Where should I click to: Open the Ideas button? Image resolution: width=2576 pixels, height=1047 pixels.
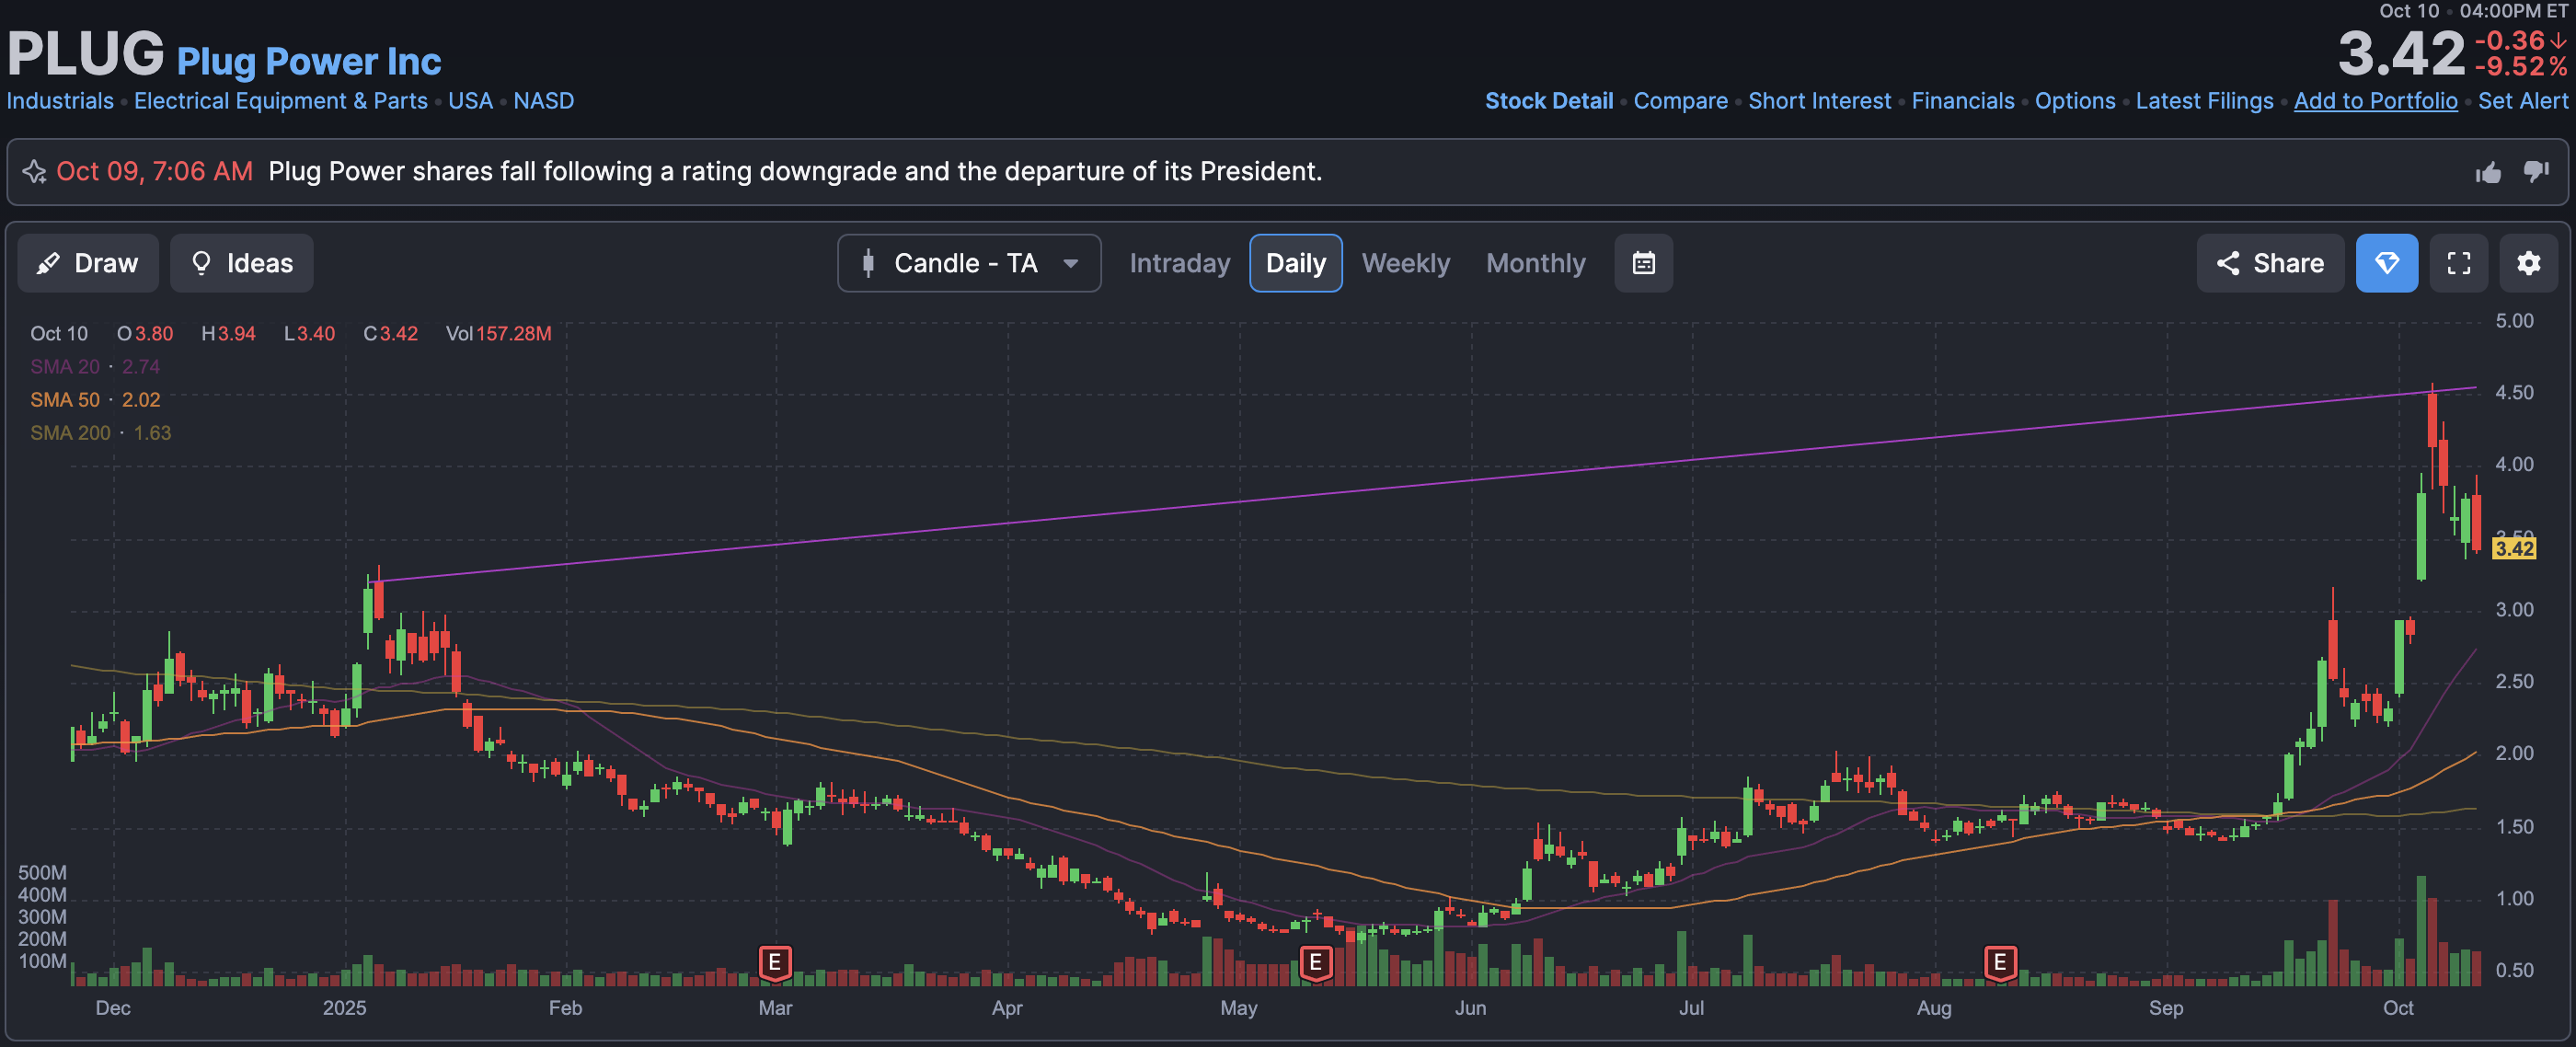pyautogui.click(x=241, y=263)
